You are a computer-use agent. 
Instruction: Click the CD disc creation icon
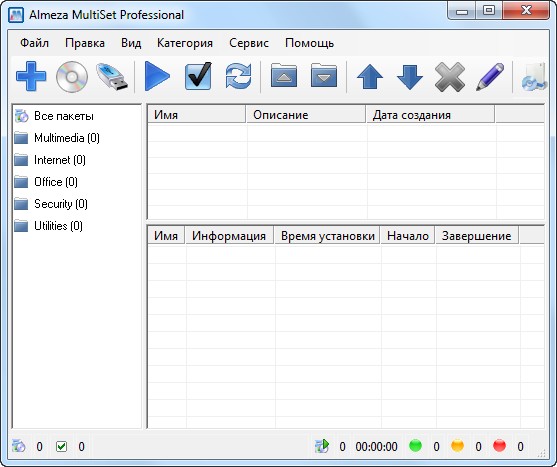[x=72, y=77]
